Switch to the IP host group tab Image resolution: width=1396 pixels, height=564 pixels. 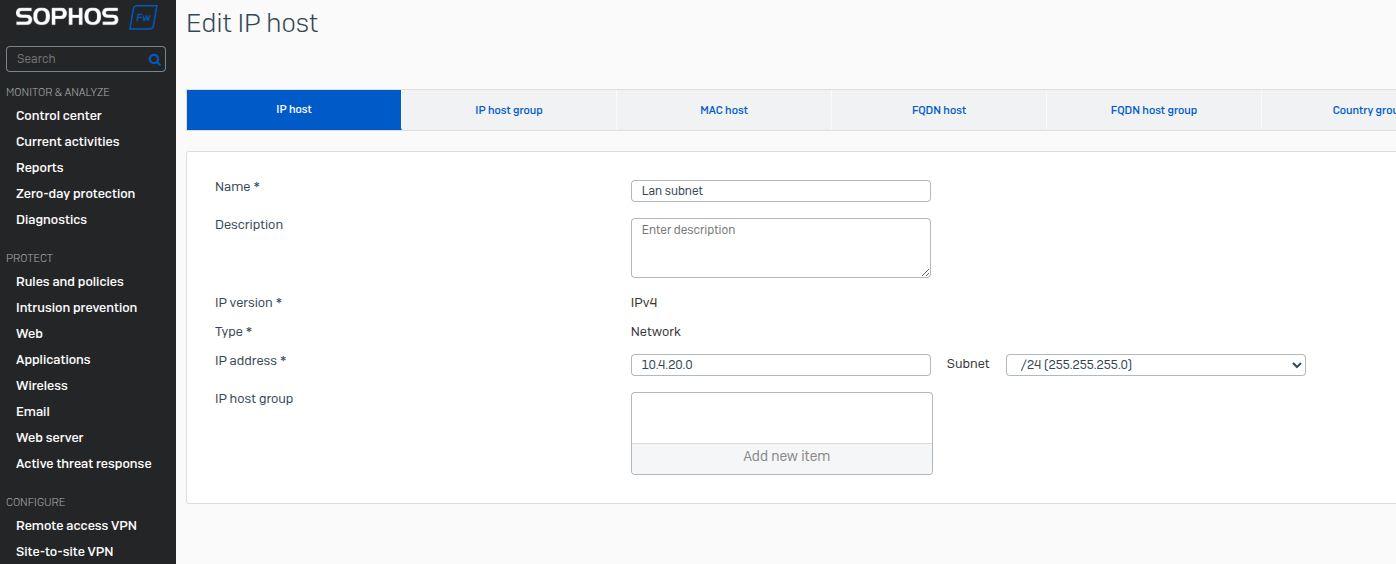tap(508, 110)
